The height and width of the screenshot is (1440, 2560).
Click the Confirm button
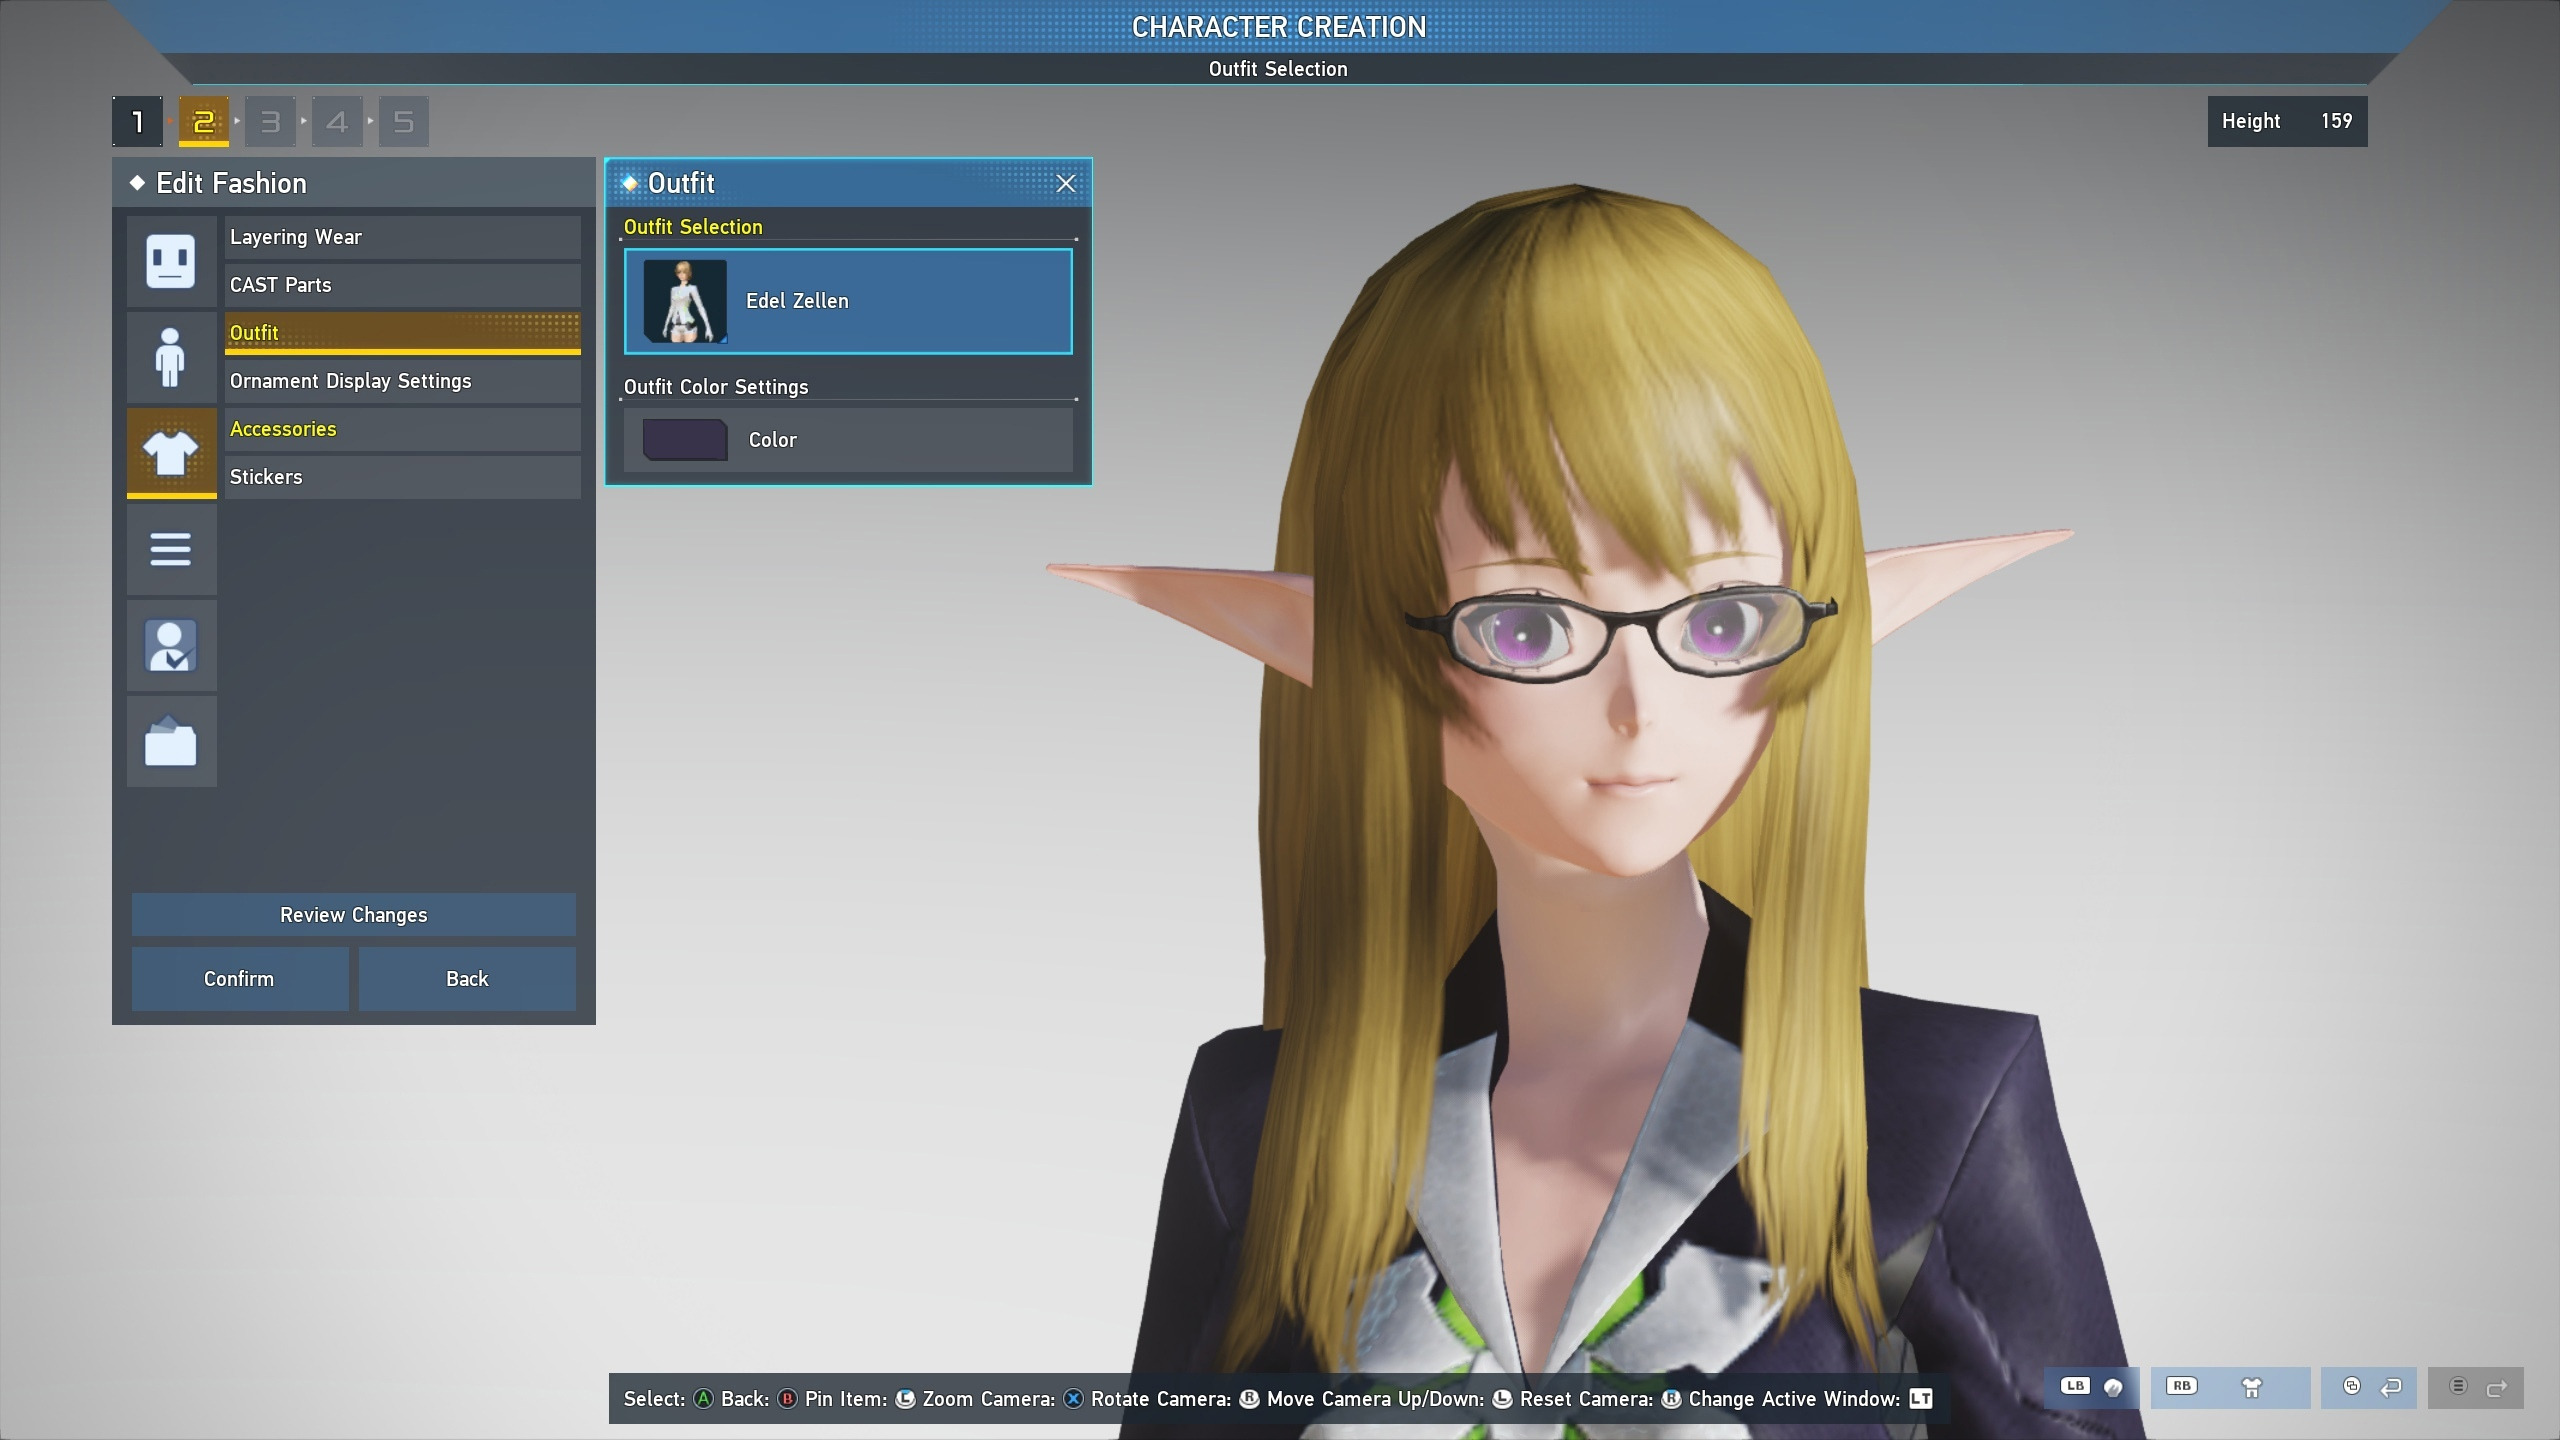(239, 979)
